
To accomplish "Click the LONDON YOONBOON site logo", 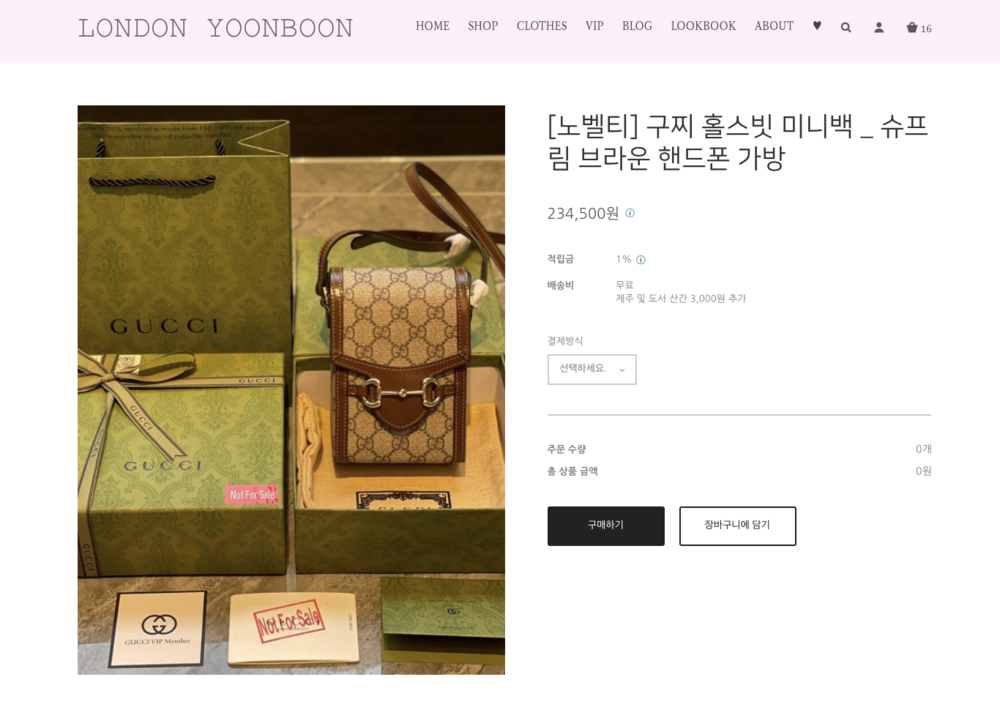I will point(216,28).
